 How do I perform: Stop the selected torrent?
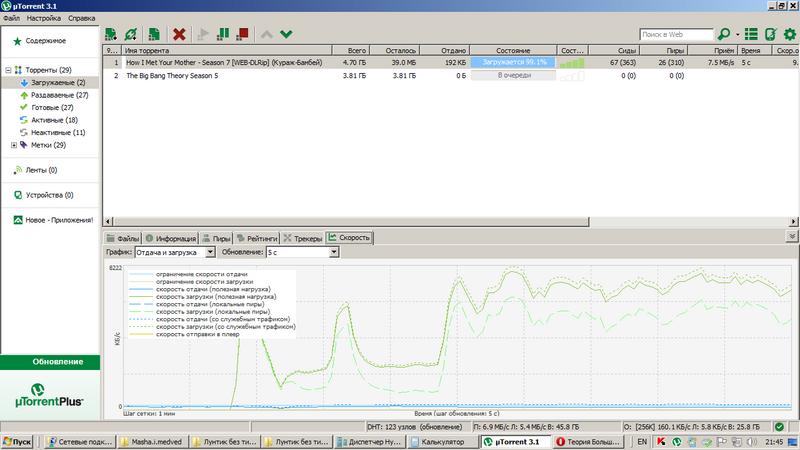click(242, 34)
